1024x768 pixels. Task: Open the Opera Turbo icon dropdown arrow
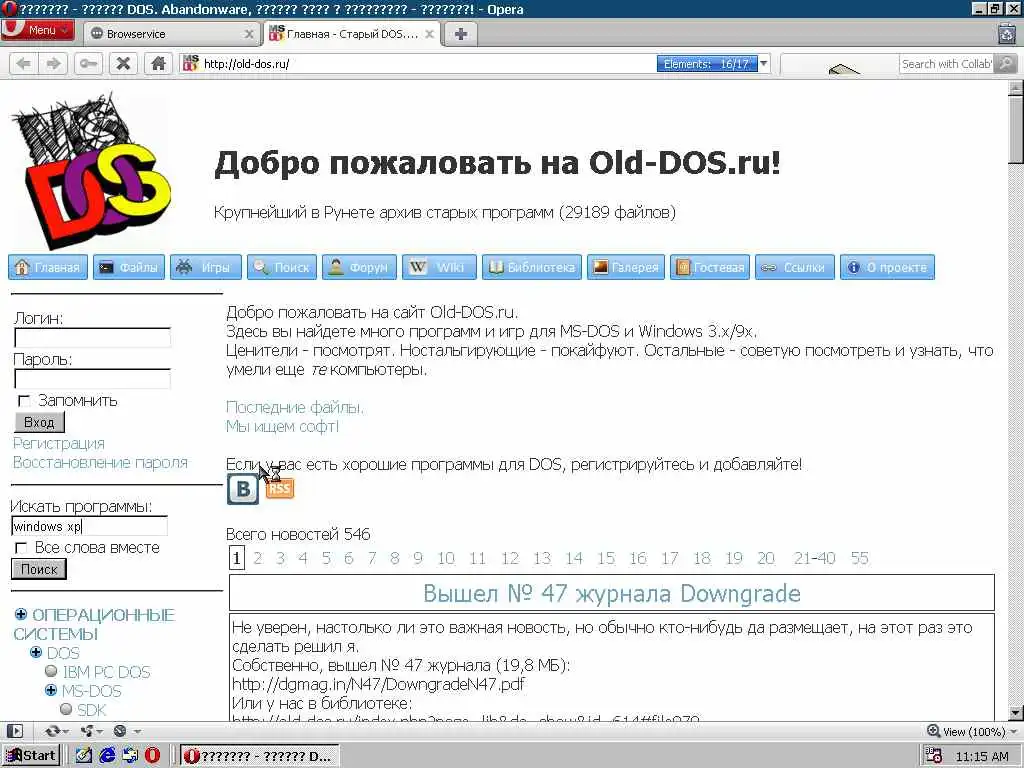click(137, 731)
